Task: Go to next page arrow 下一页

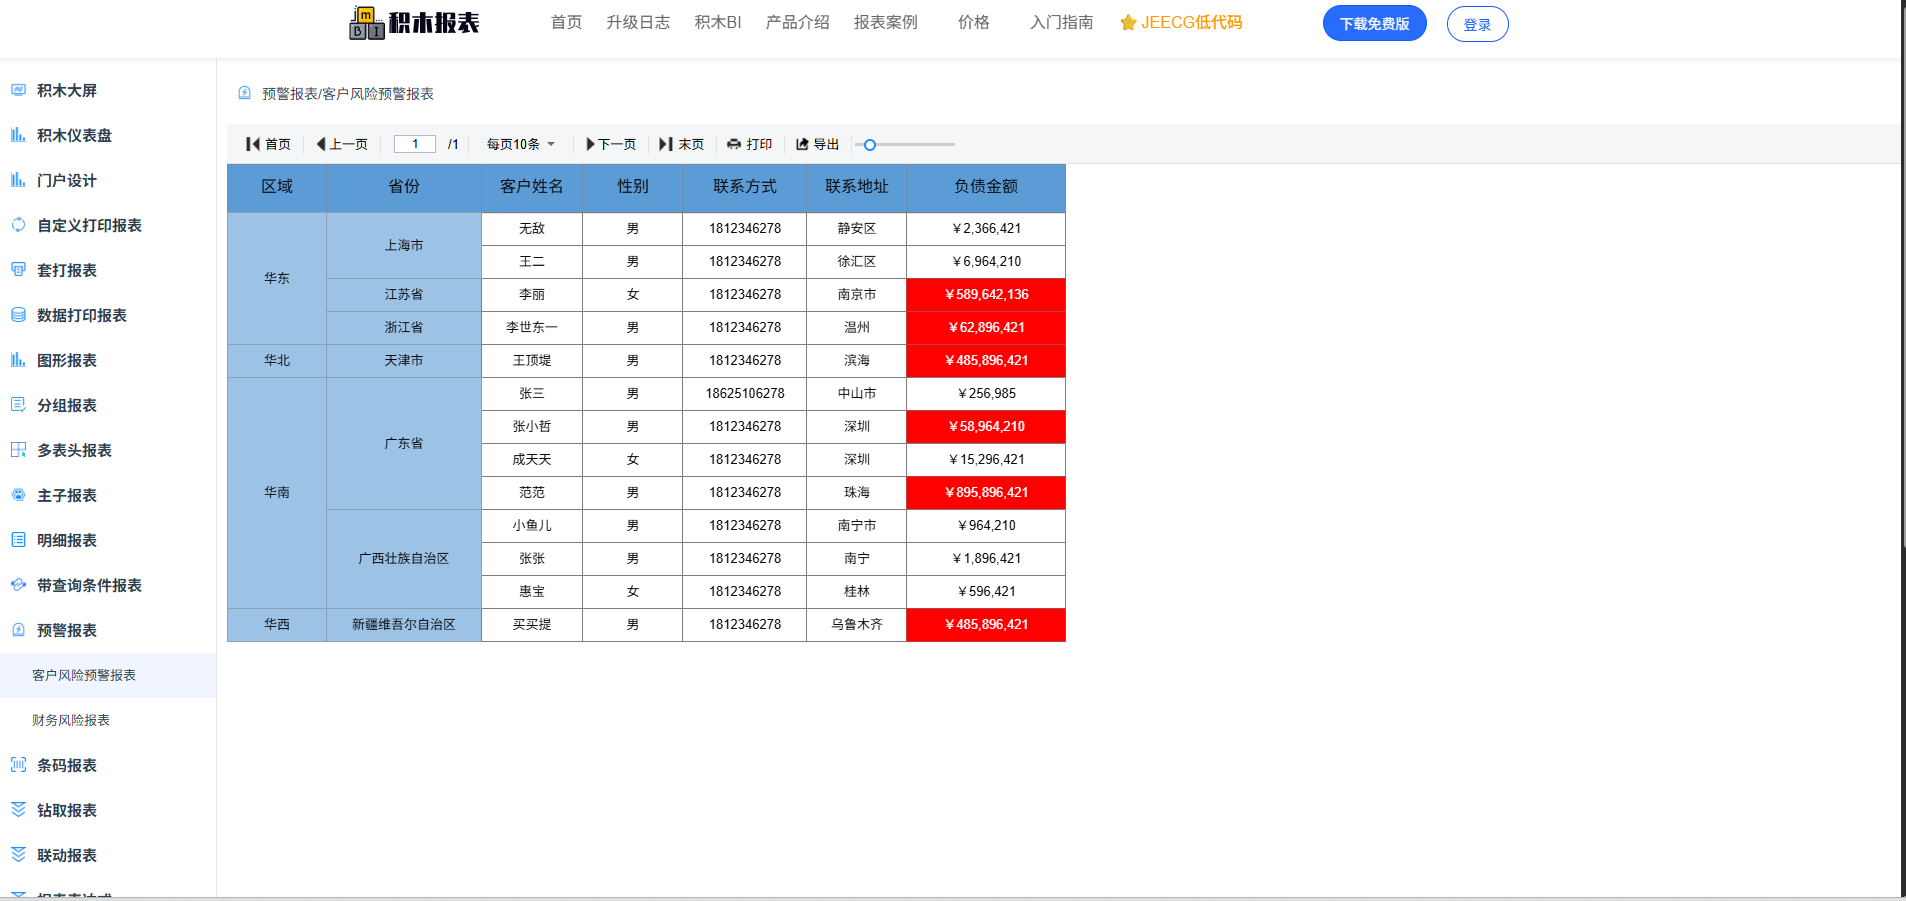Action: (x=591, y=144)
